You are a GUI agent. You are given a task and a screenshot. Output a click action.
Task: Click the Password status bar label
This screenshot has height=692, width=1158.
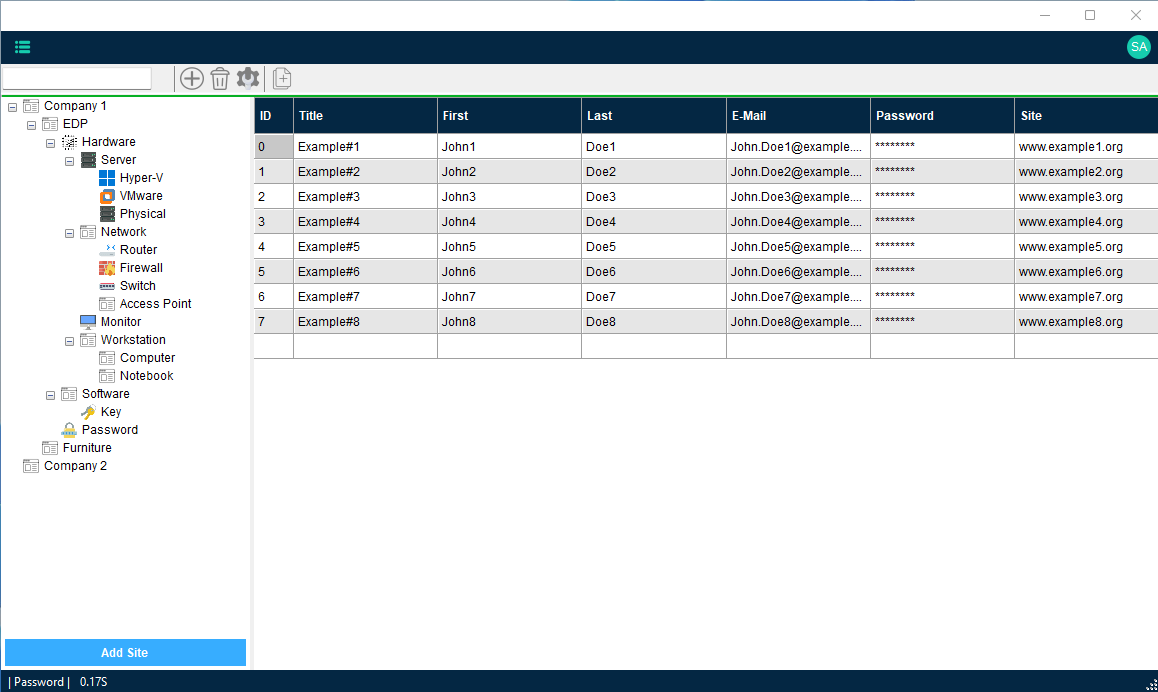coord(39,682)
